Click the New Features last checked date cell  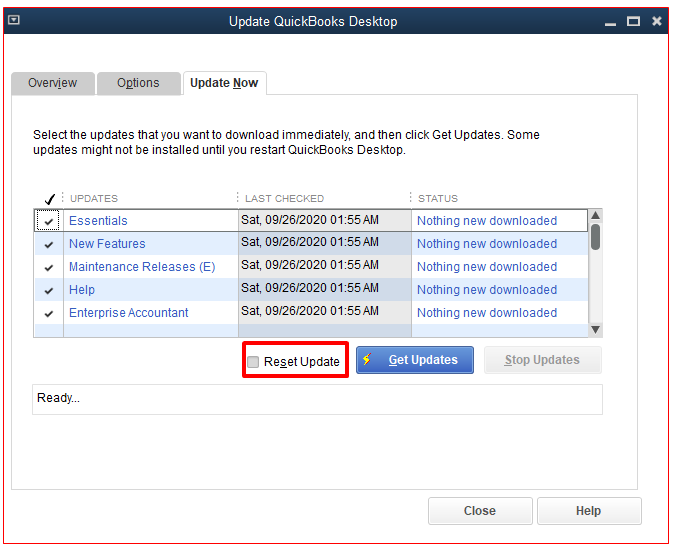tap(324, 244)
